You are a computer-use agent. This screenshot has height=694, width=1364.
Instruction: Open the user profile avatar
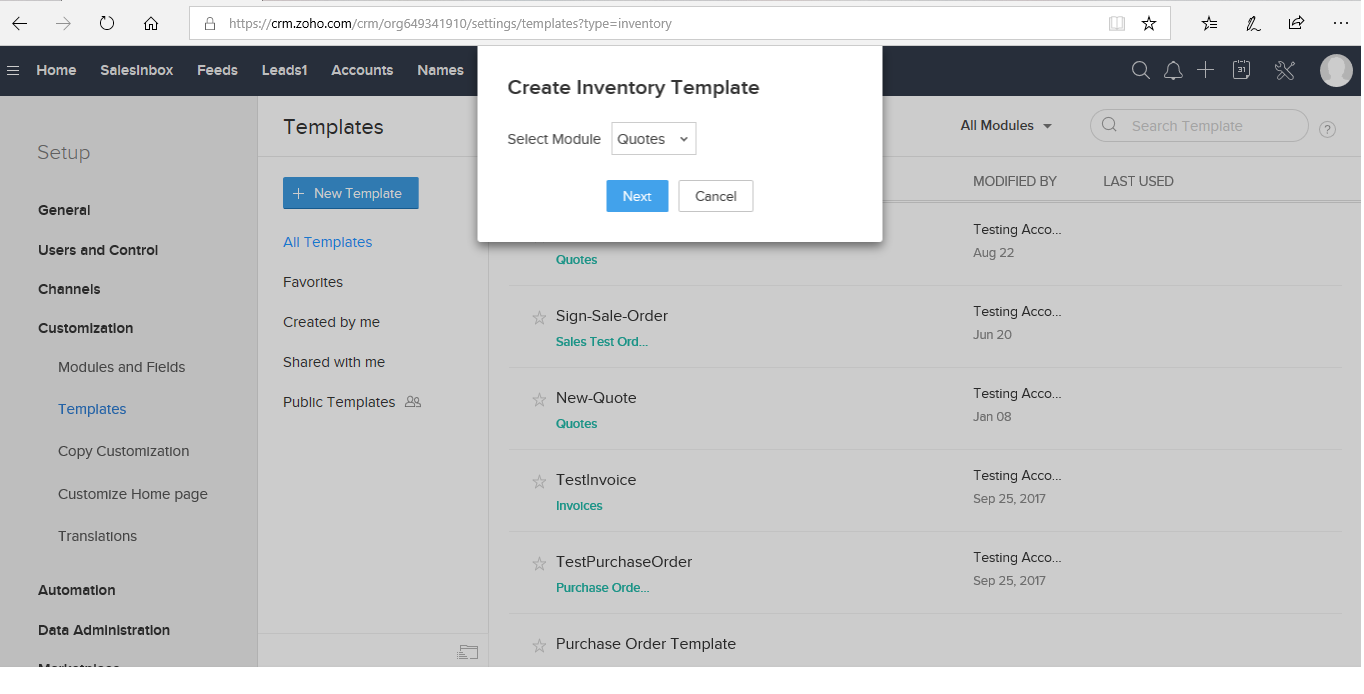[x=1336, y=70]
